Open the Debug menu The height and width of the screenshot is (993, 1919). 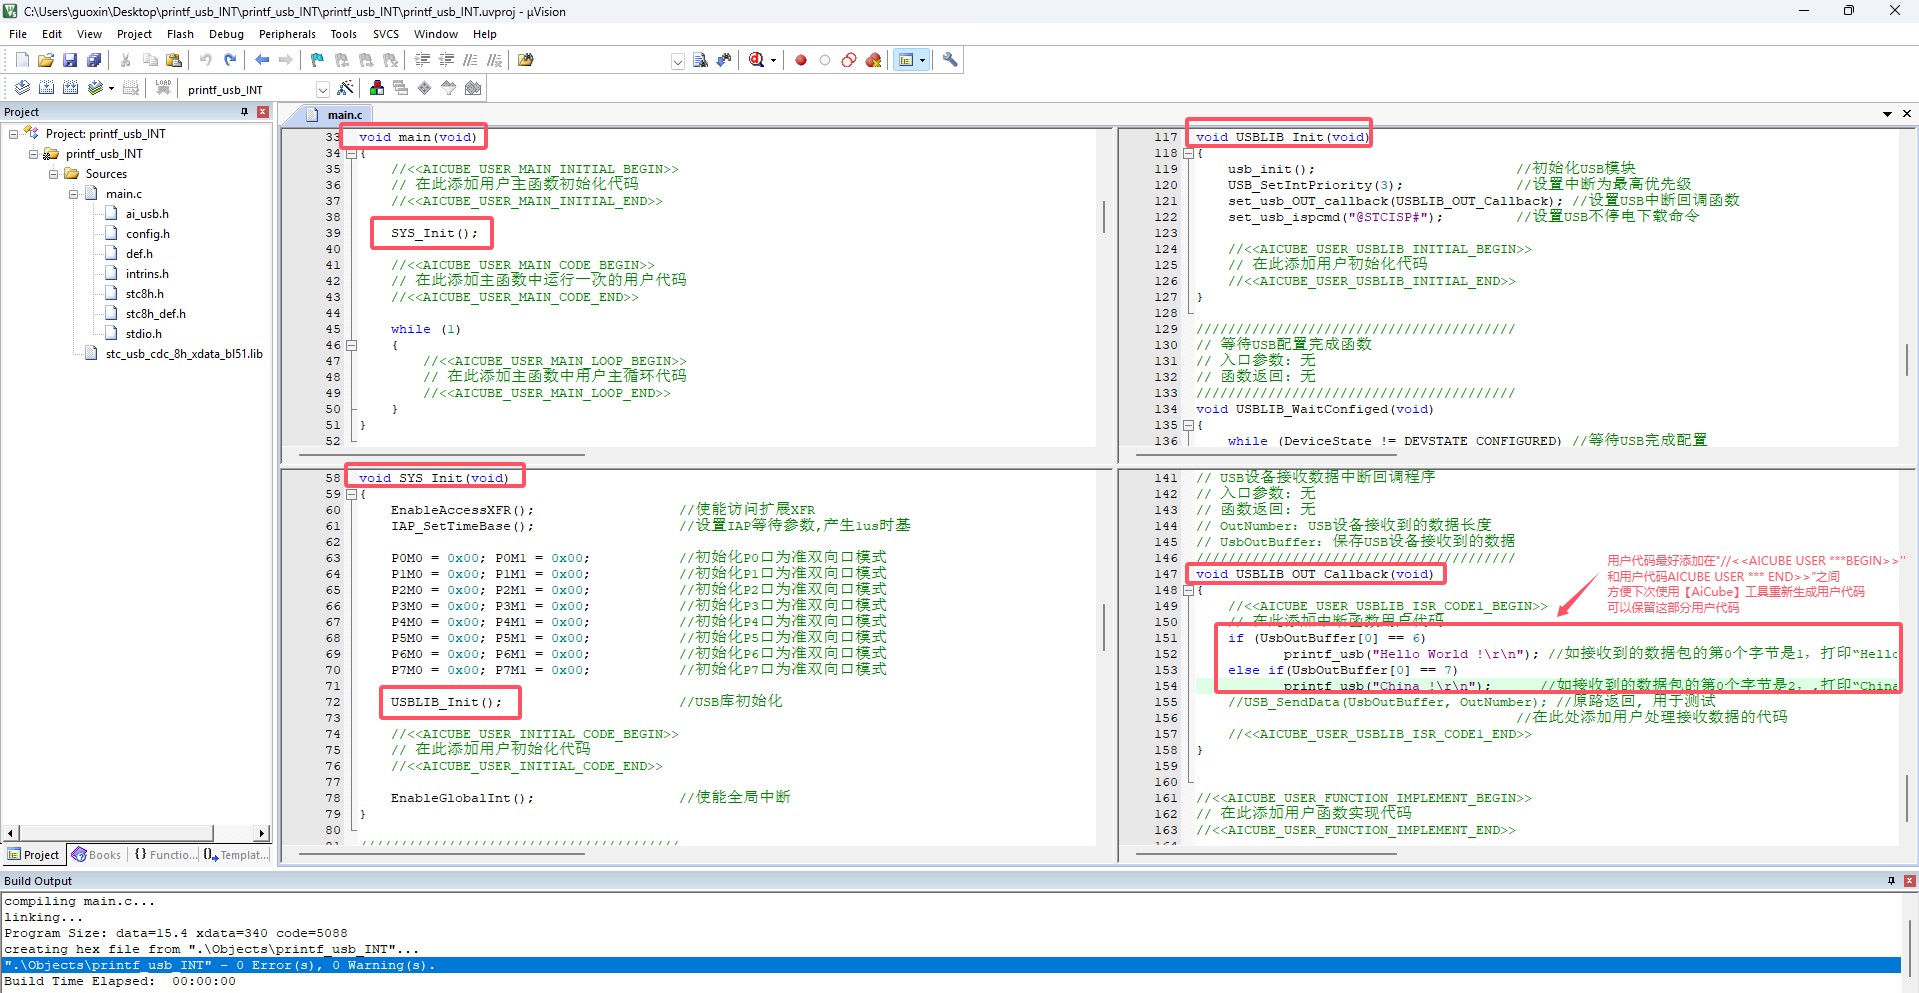click(x=226, y=34)
